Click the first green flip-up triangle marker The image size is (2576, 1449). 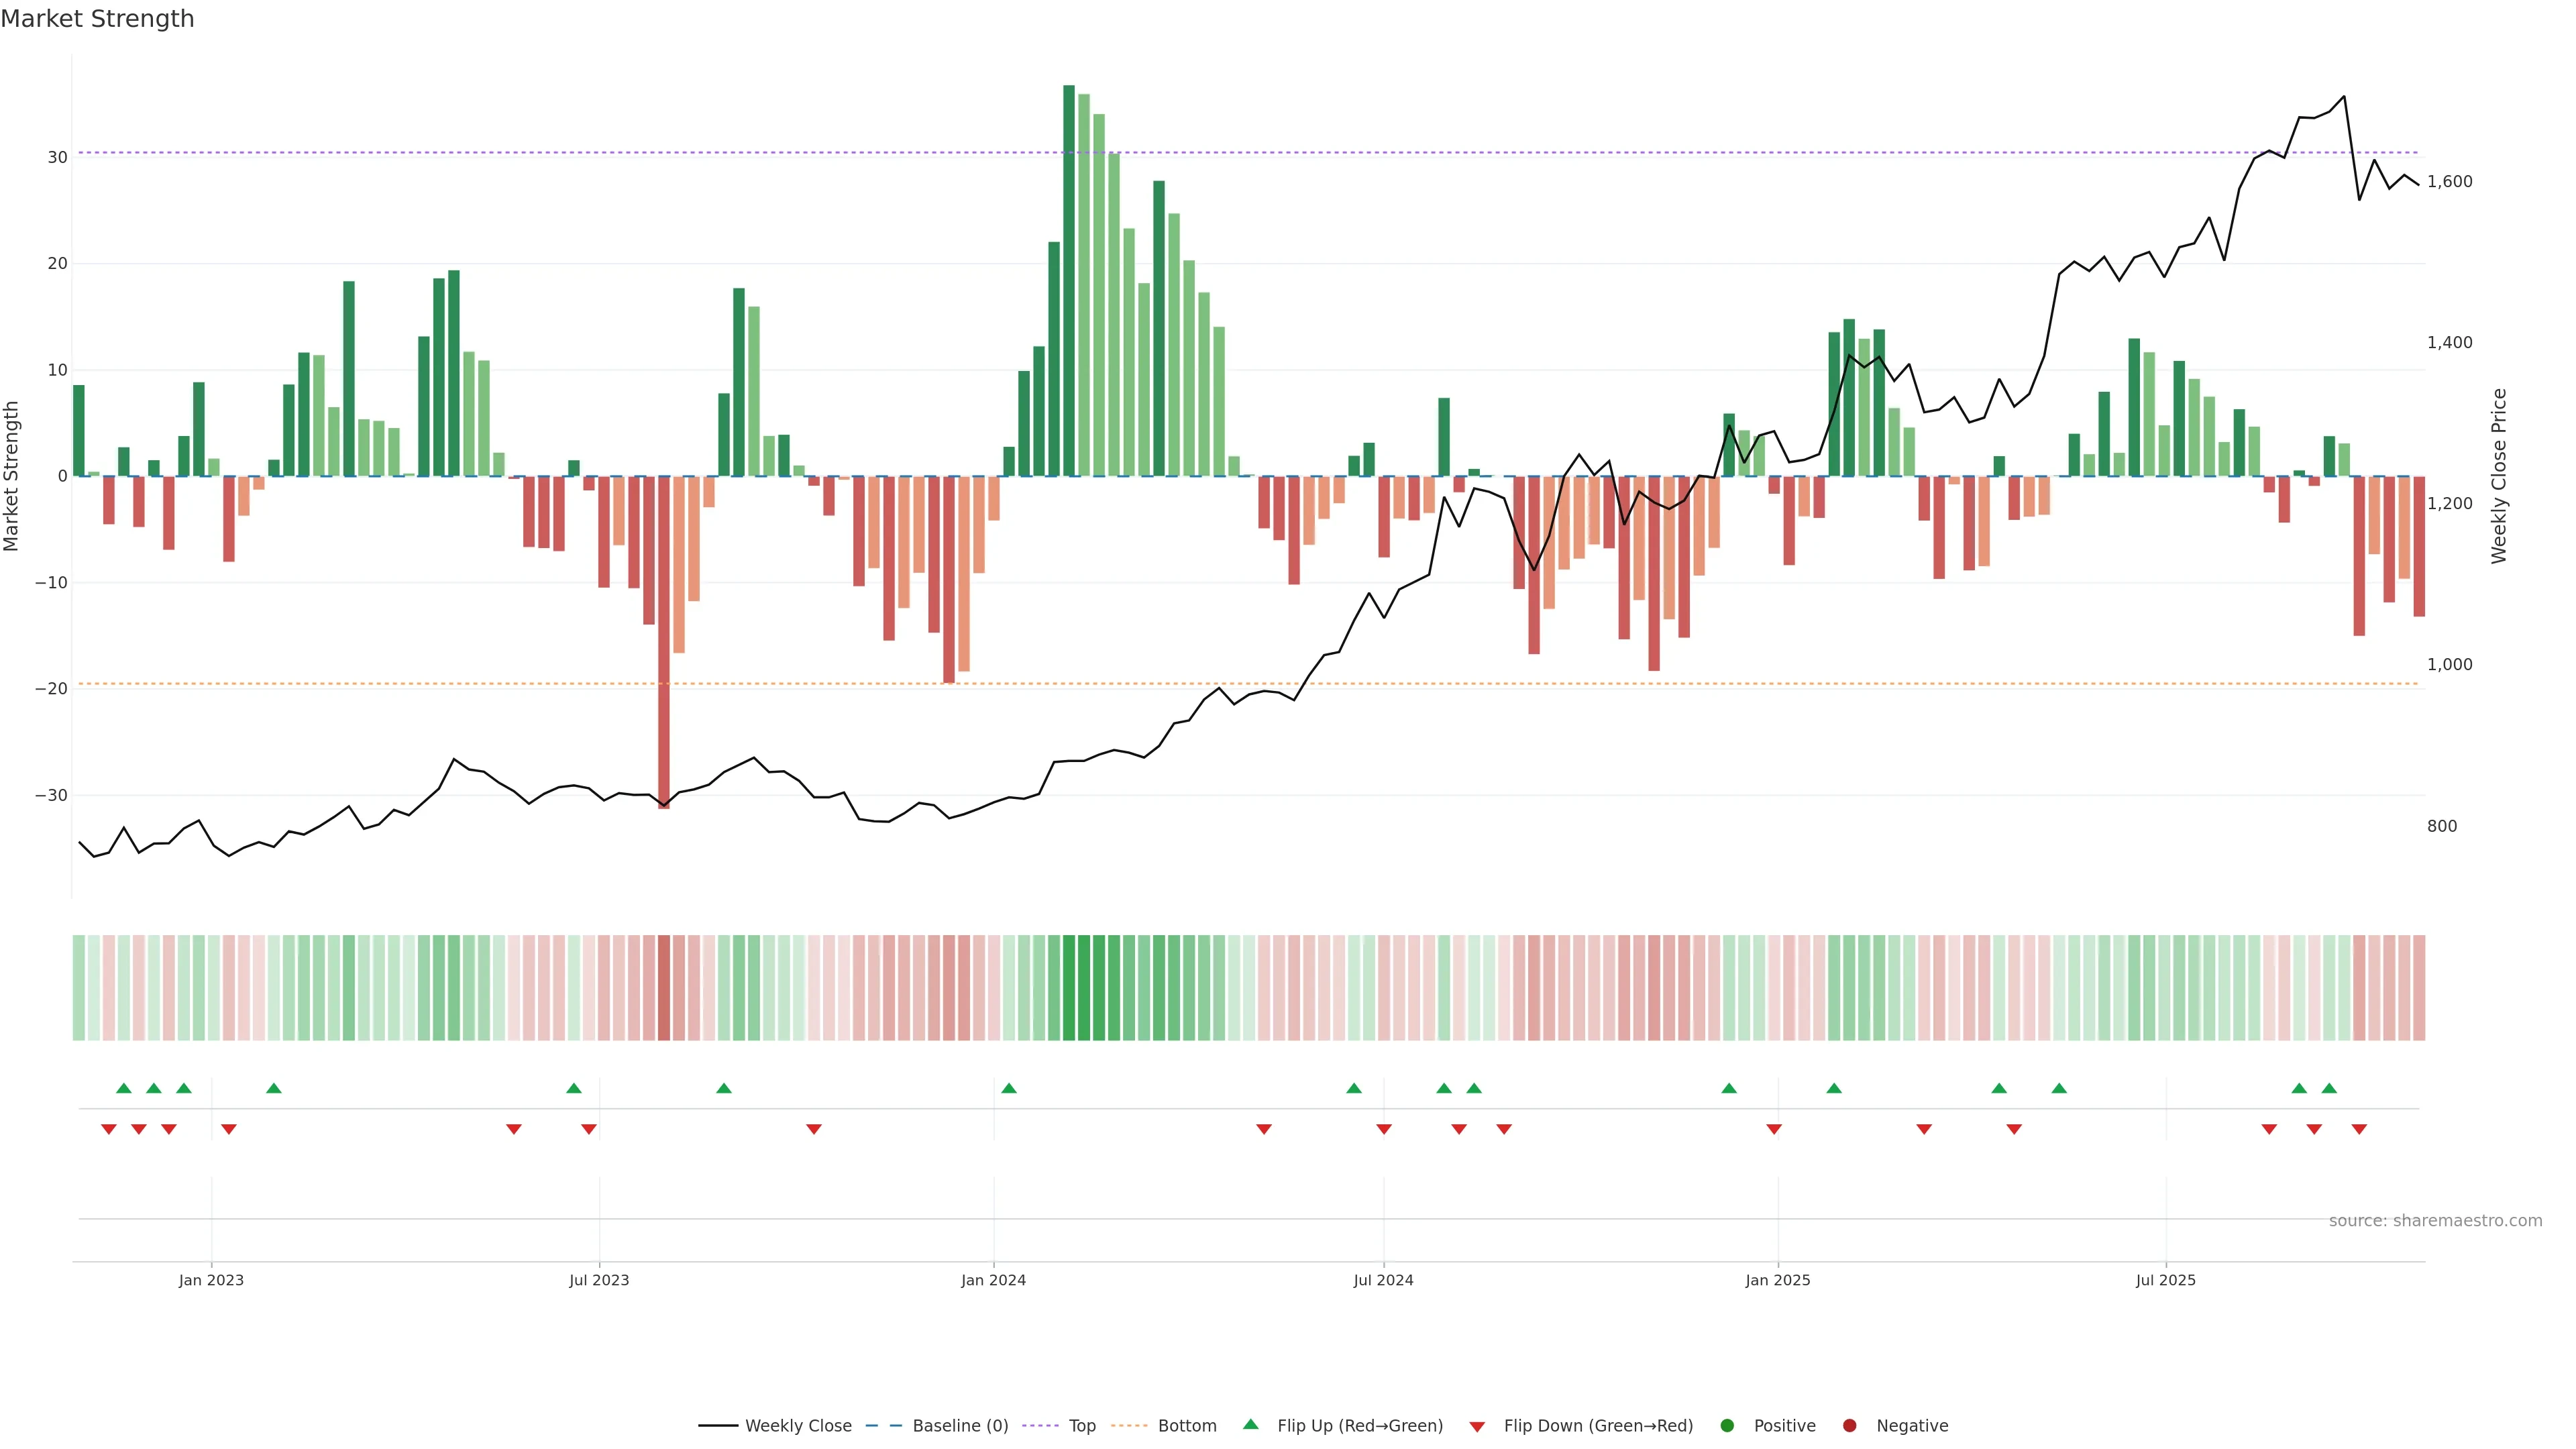124,1088
